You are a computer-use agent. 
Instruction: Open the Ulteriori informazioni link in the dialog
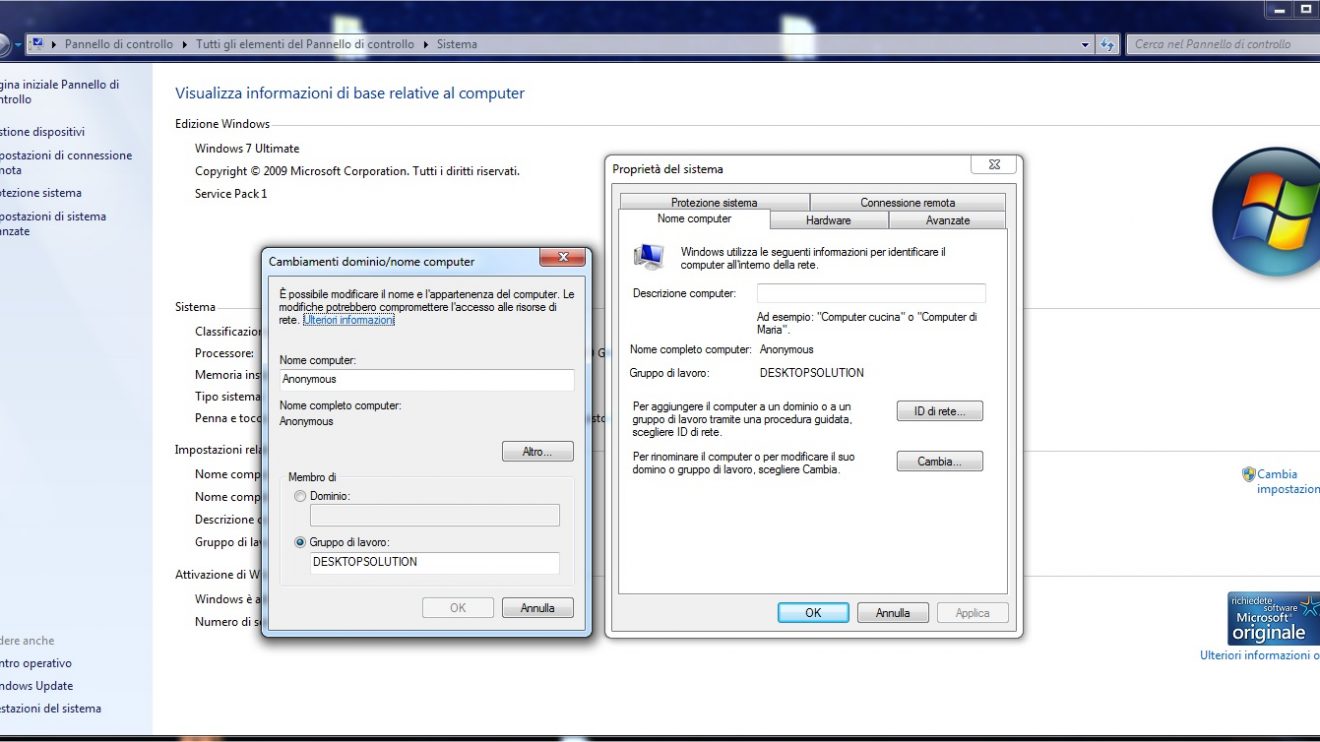click(349, 320)
